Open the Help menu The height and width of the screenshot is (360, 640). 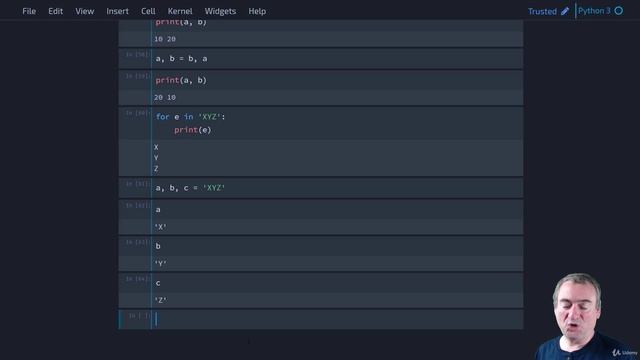pyautogui.click(x=257, y=11)
